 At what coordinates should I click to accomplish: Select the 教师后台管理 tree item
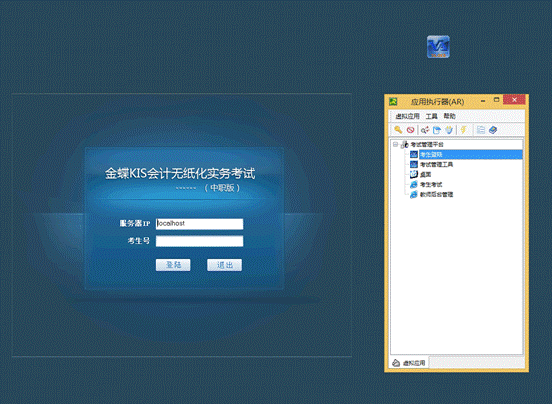point(436,194)
